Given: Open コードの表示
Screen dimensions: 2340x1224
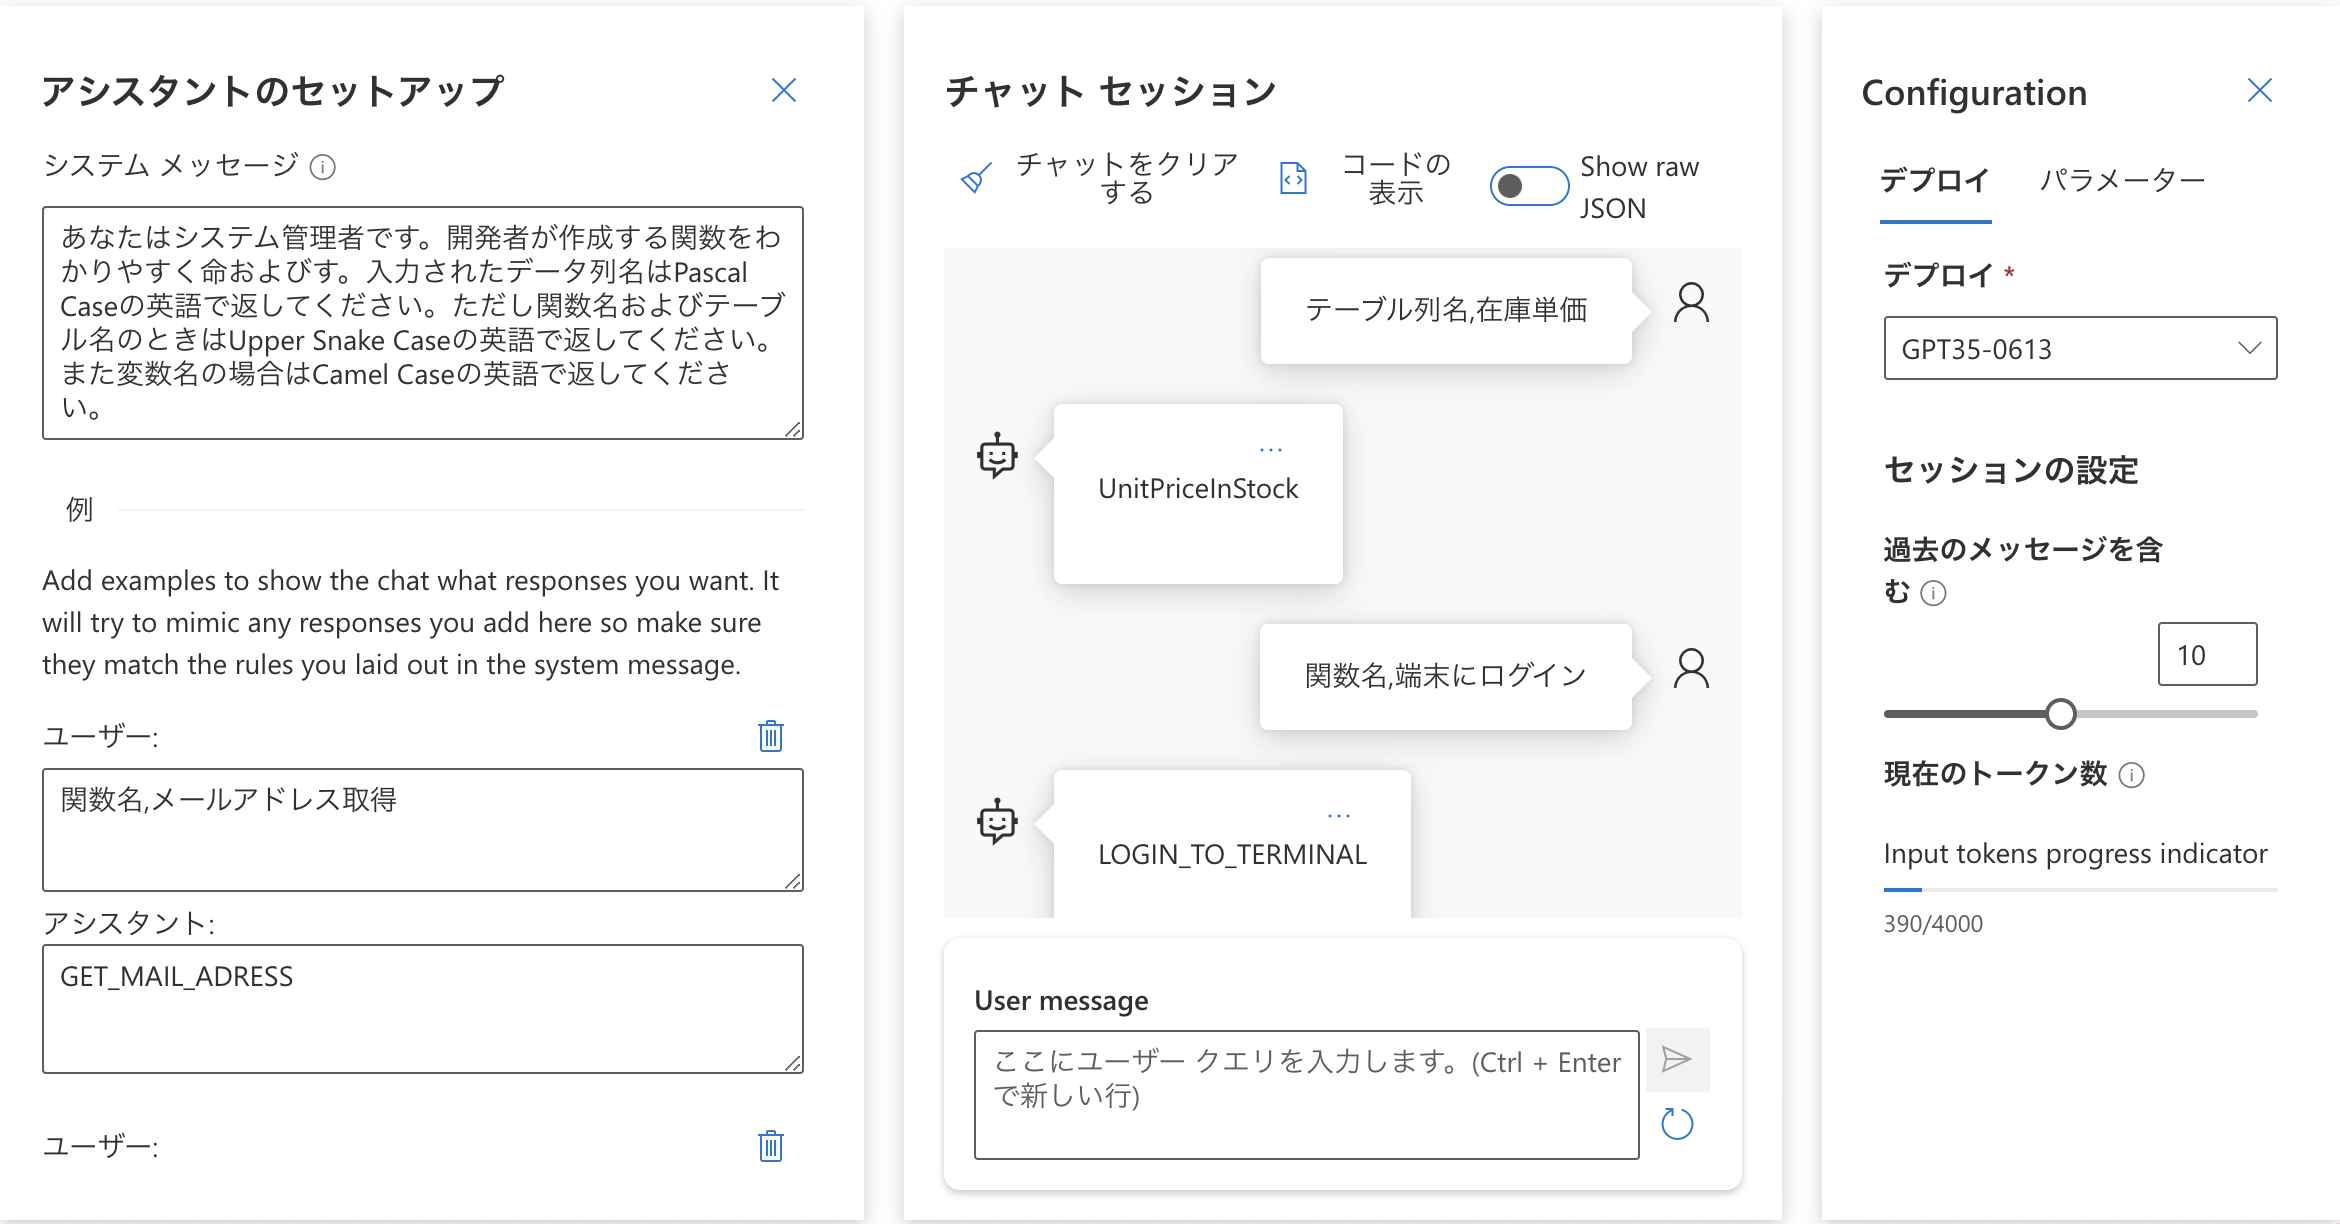Looking at the screenshot, I should coord(1395,178).
